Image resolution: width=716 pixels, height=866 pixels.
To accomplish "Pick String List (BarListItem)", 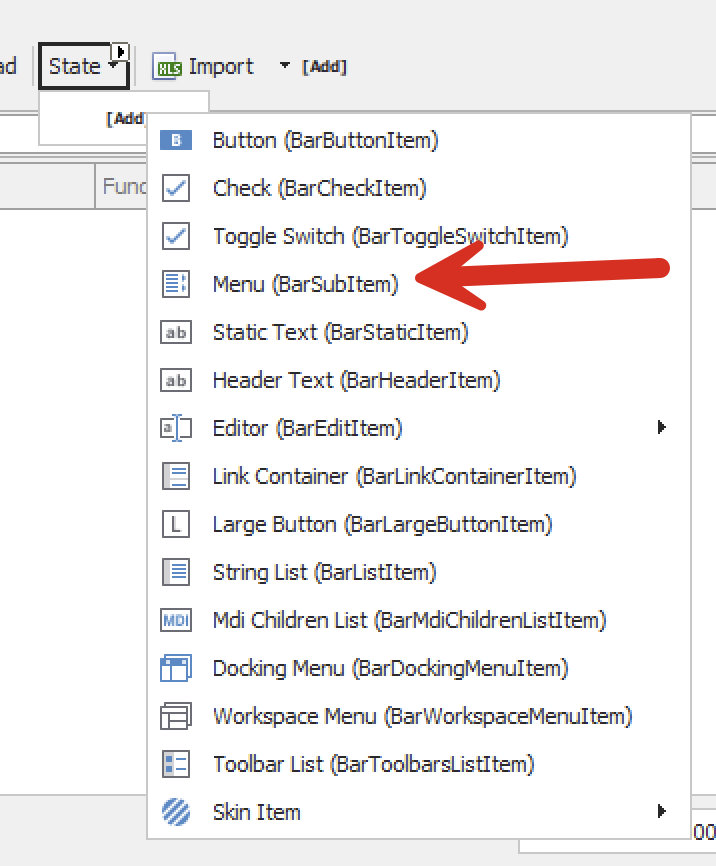I will tap(324, 573).
